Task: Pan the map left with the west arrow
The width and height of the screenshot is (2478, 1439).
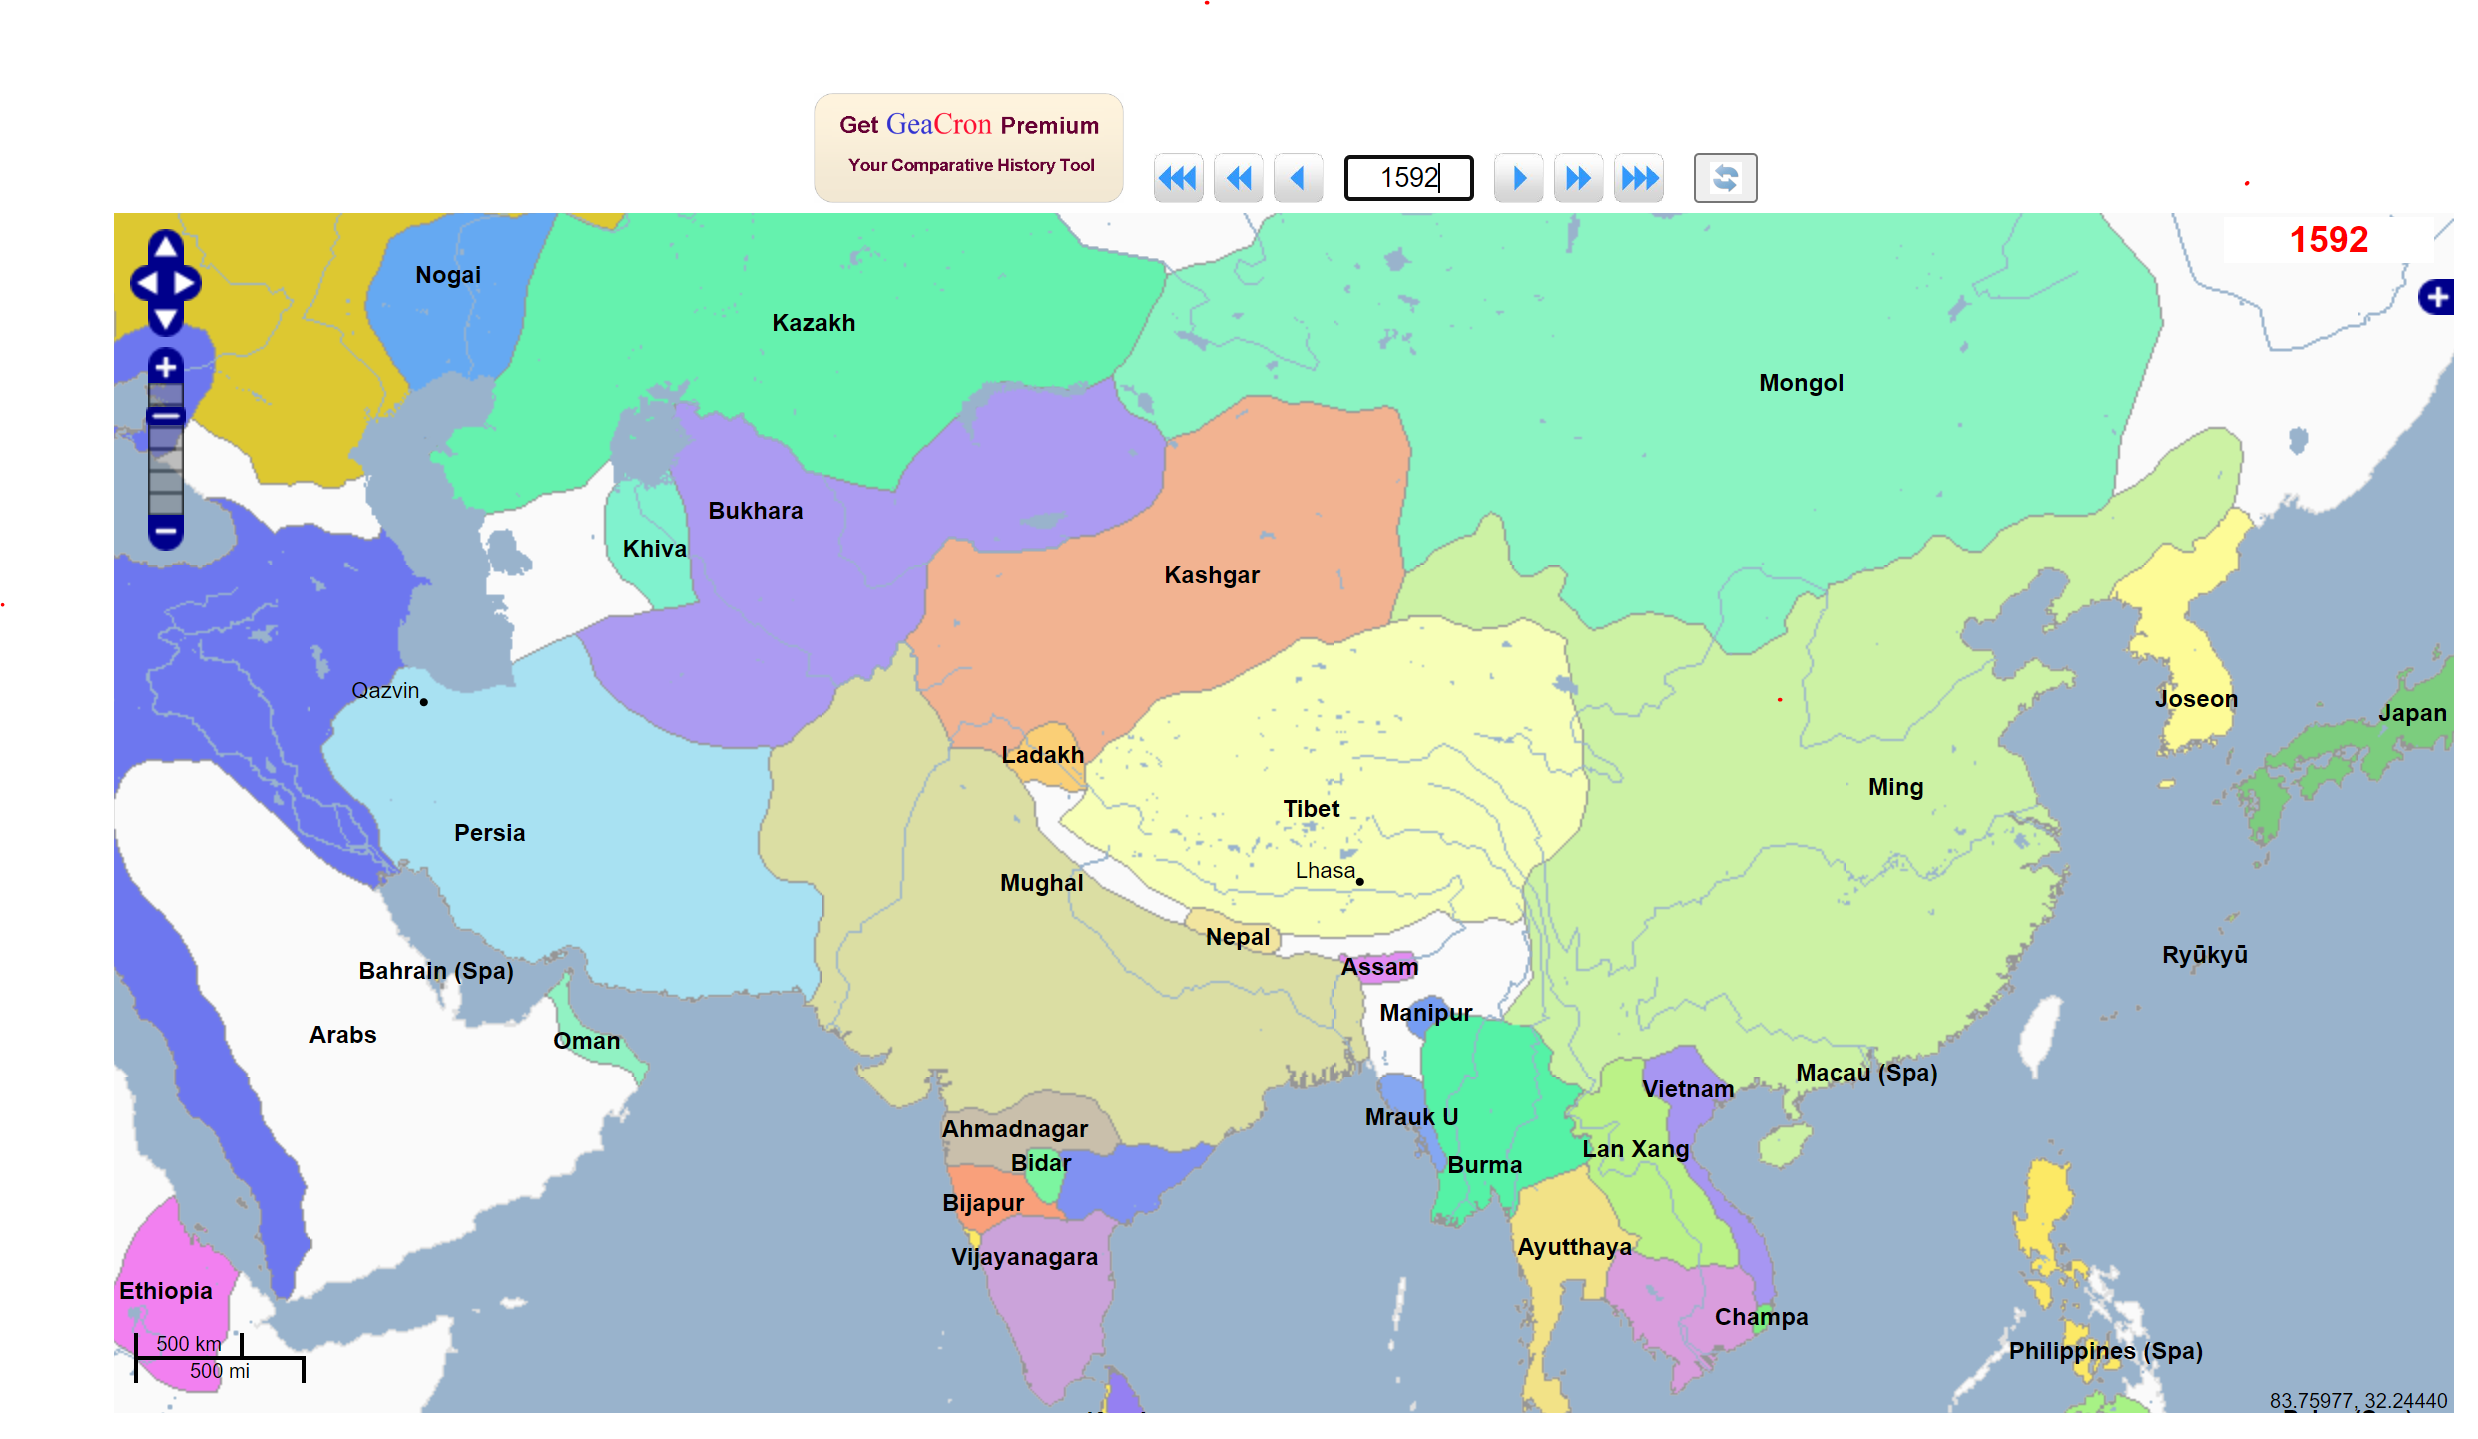Action: [146, 284]
